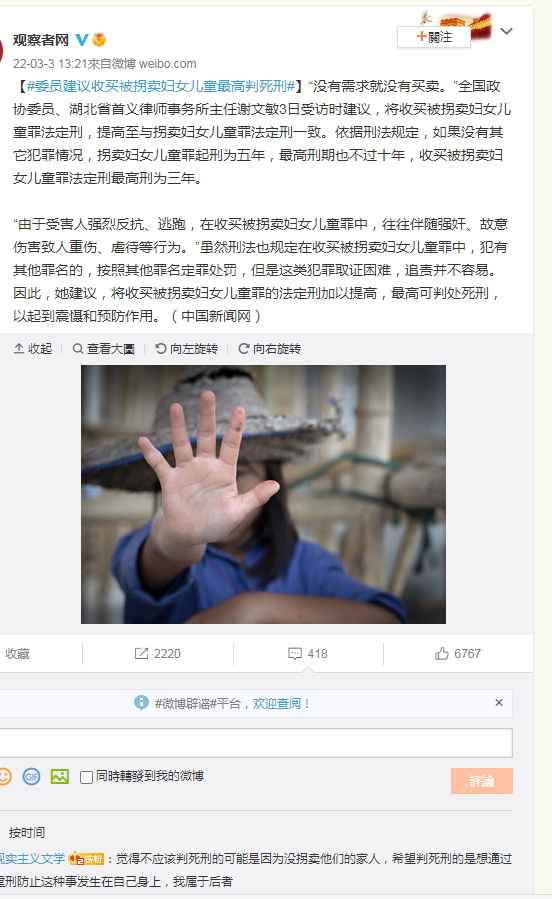
Task: Collapse image with 收起 arrow
Action: pos(33,349)
